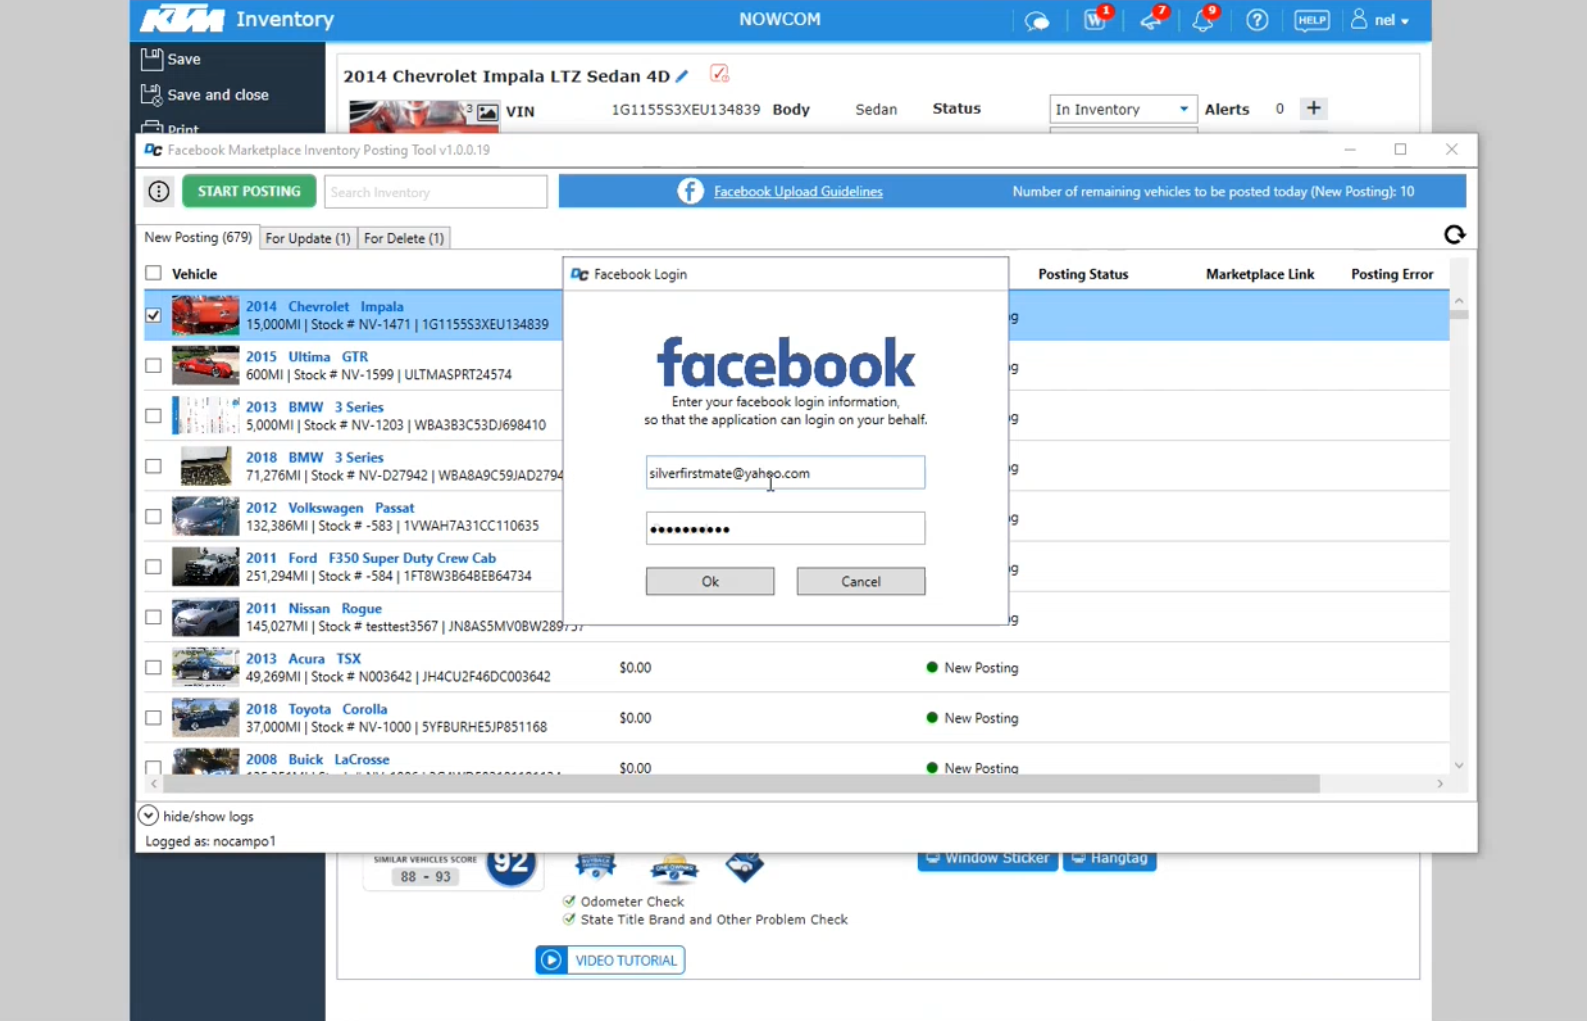The image size is (1587, 1021).
Task: Click the 2014 Chevrolet Impala thumbnail
Action: pos(205,315)
